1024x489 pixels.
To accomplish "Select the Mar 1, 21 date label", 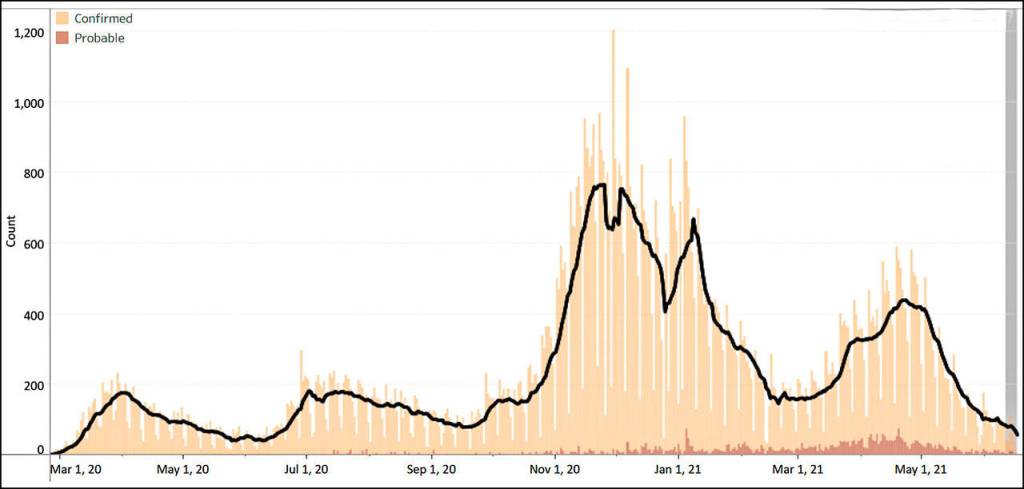I will point(798,468).
